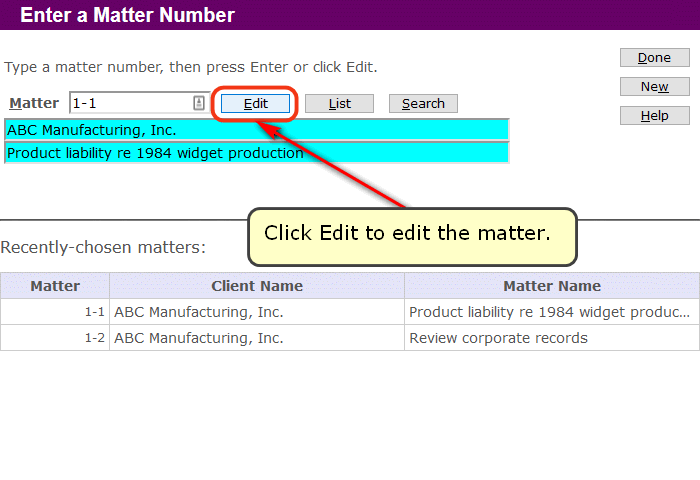This screenshot has width=700, height=480.
Task: Select the cyan Product liability description field
Action: 256,153
